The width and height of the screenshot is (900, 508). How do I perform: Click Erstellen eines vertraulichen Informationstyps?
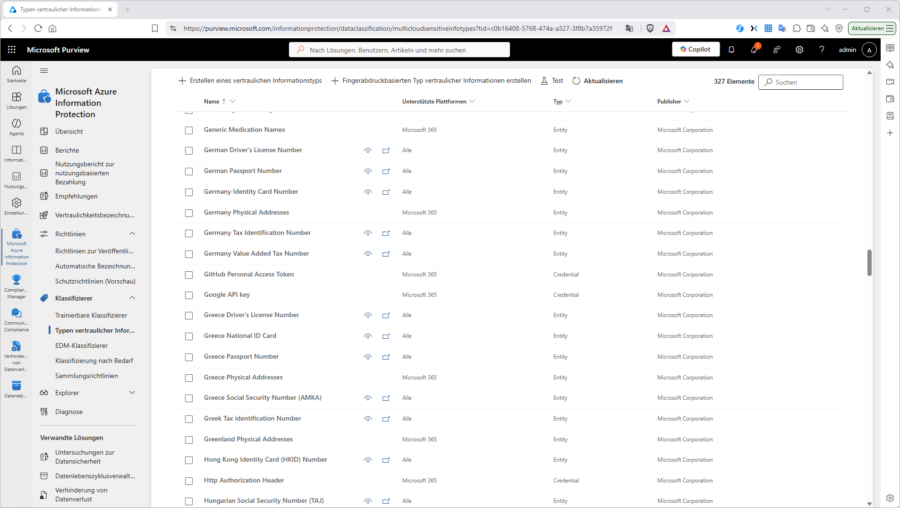(250, 81)
